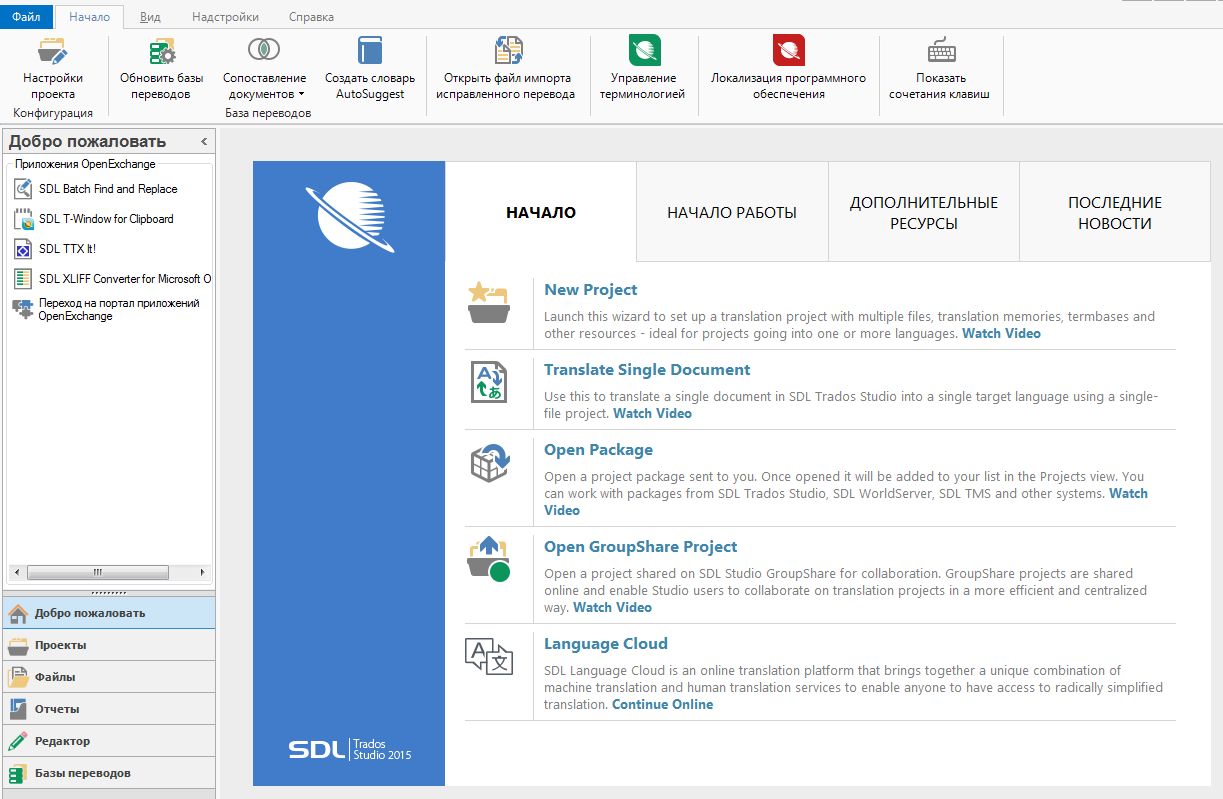Click the Редактор label in view list
This screenshot has height=799, width=1223.
point(63,741)
